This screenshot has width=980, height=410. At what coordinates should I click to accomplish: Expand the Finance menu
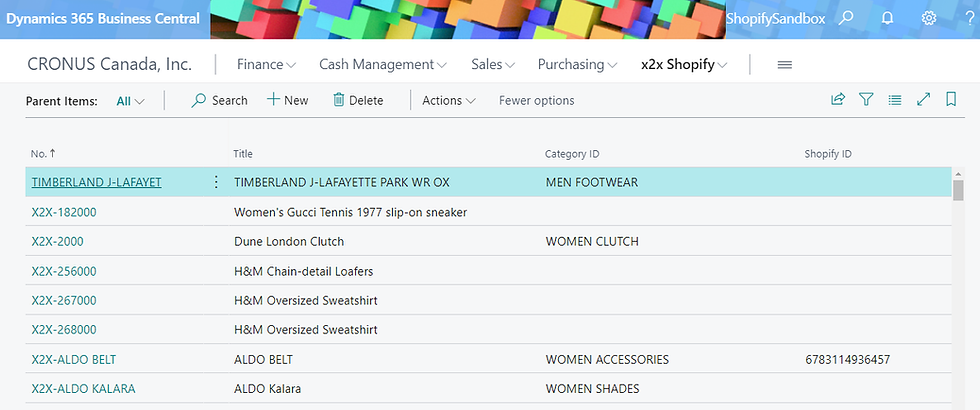coord(266,65)
